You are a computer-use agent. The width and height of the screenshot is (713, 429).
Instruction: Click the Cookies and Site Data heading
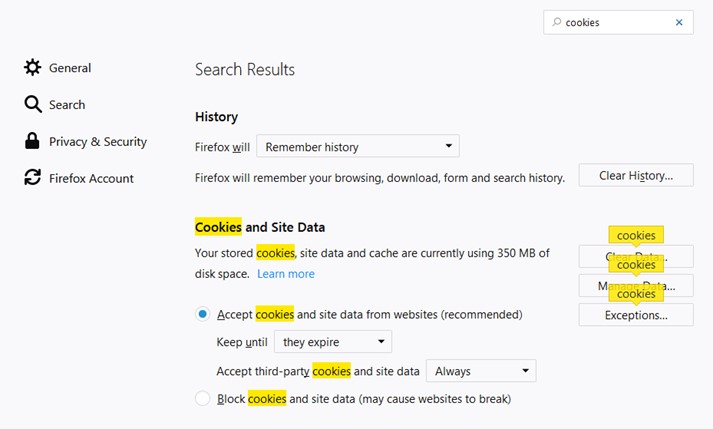click(x=260, y=227)
